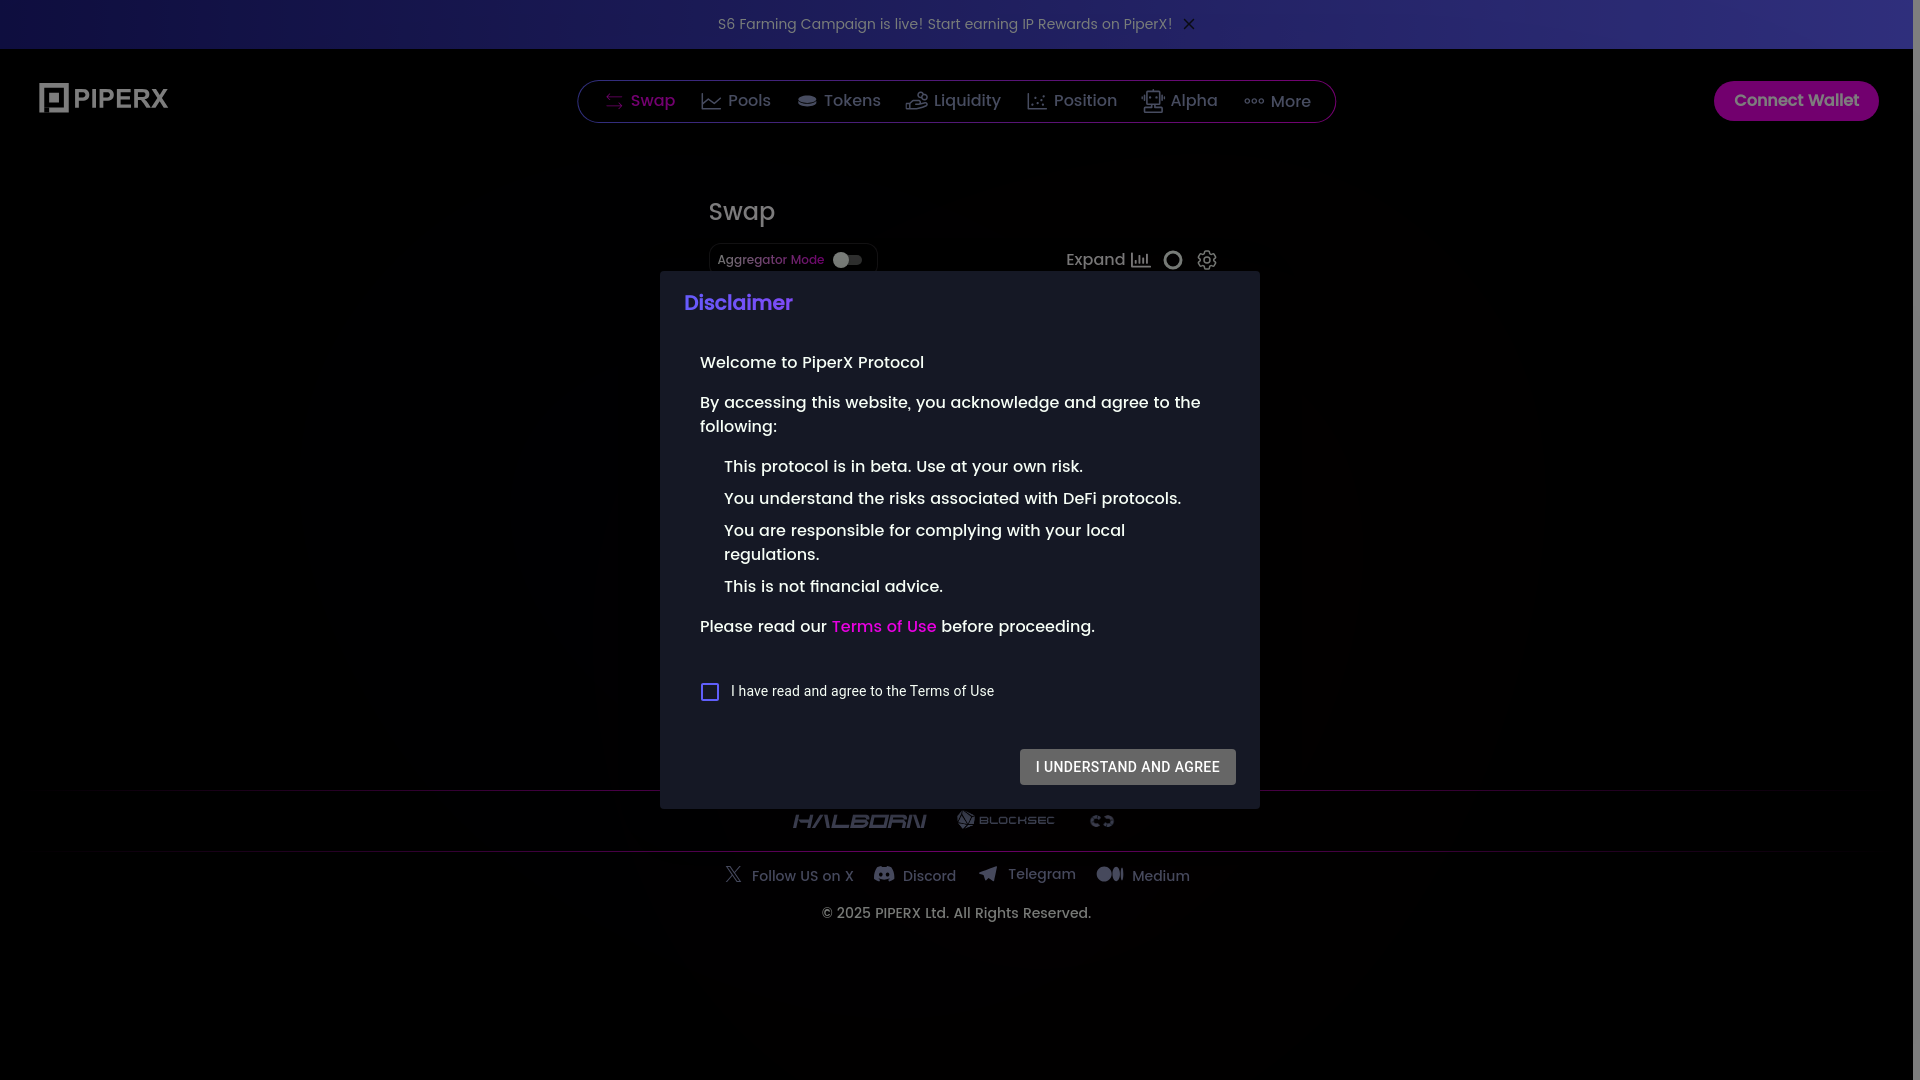Open the Tokens tab
This screenshot has width=1920, height=1080.
[839, 101]
